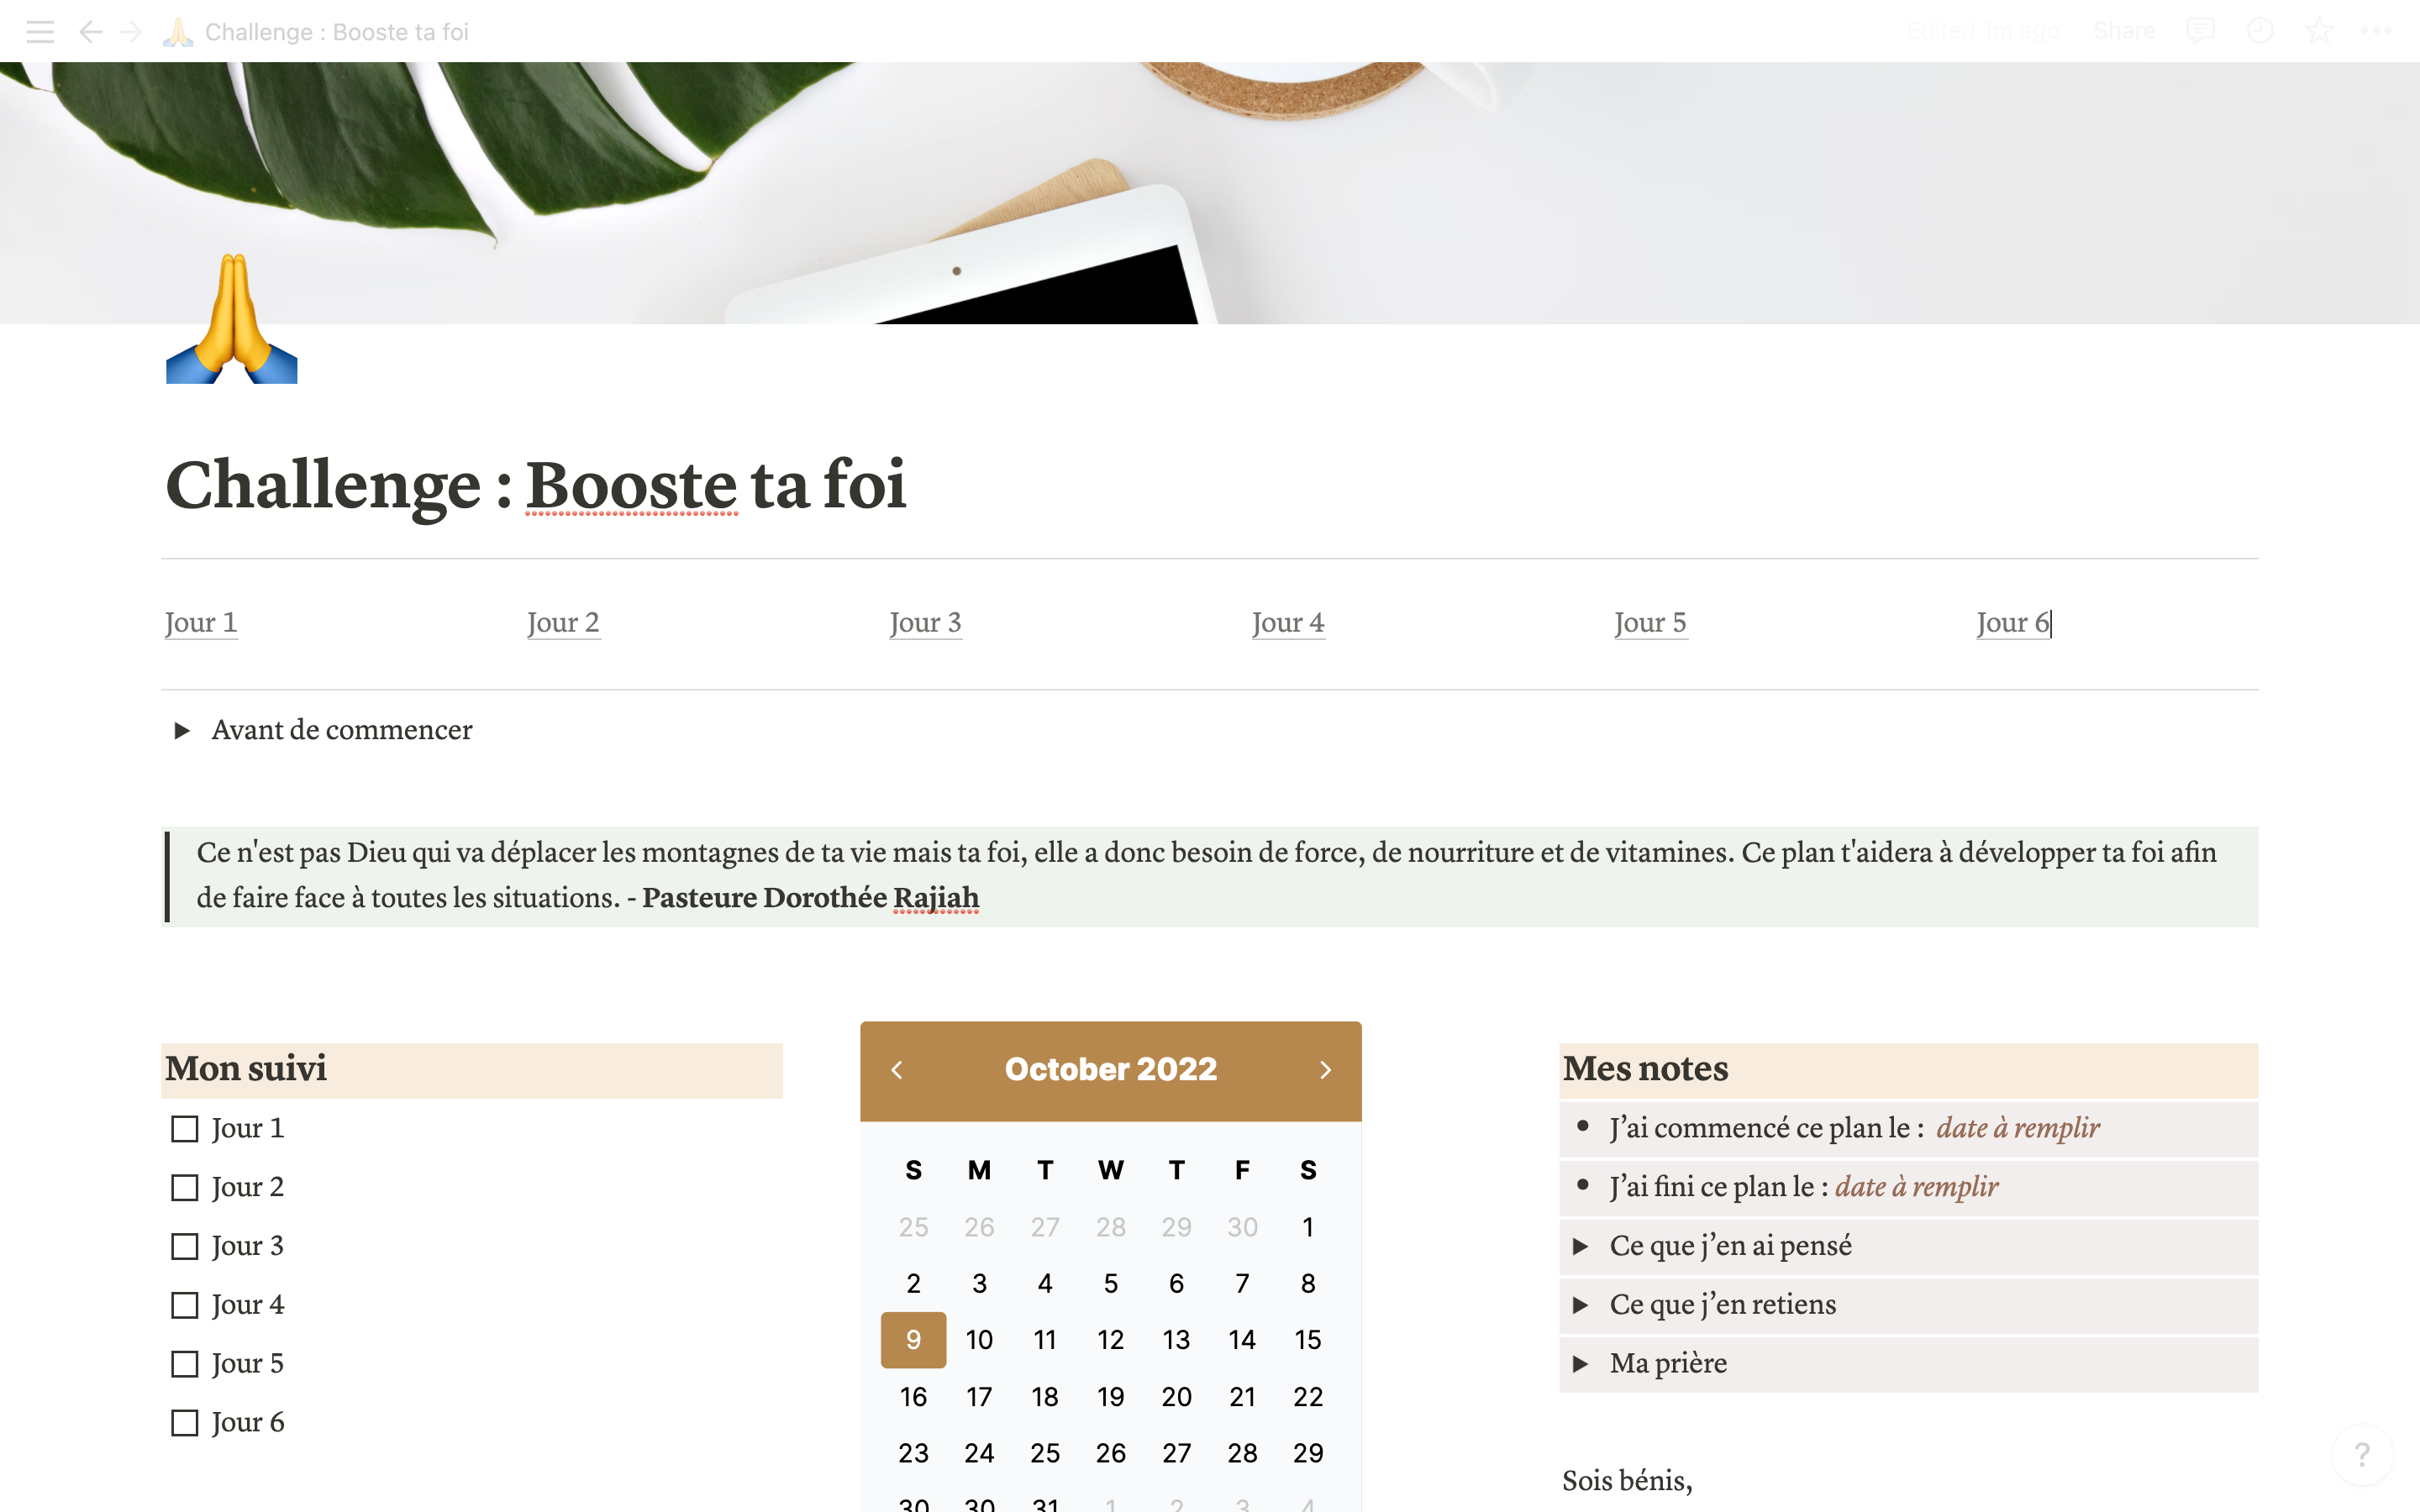Screen dimensions: 2420x1512
Task: Expand the Ma prière toggle
Action: pyautogui.click(x=1580, y=1364)
